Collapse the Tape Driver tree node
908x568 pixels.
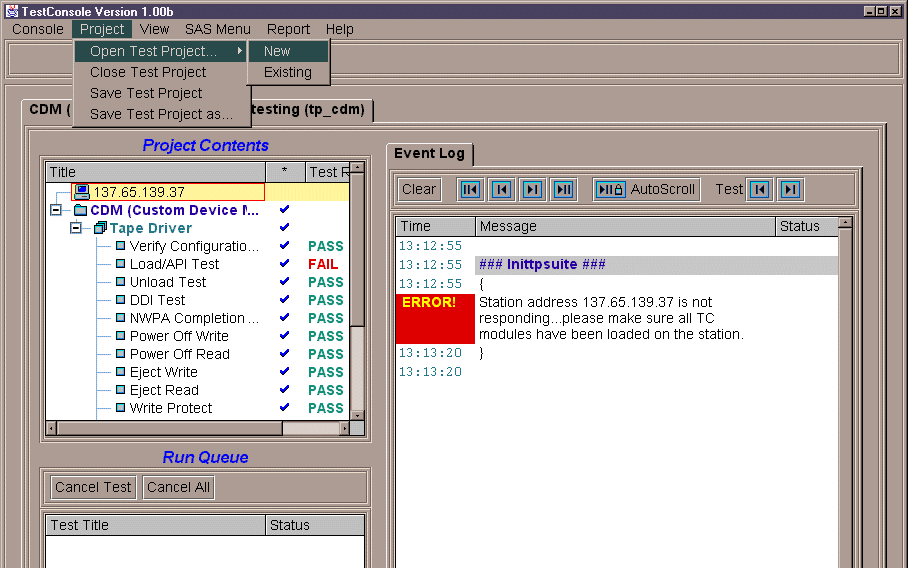point(76,228)
